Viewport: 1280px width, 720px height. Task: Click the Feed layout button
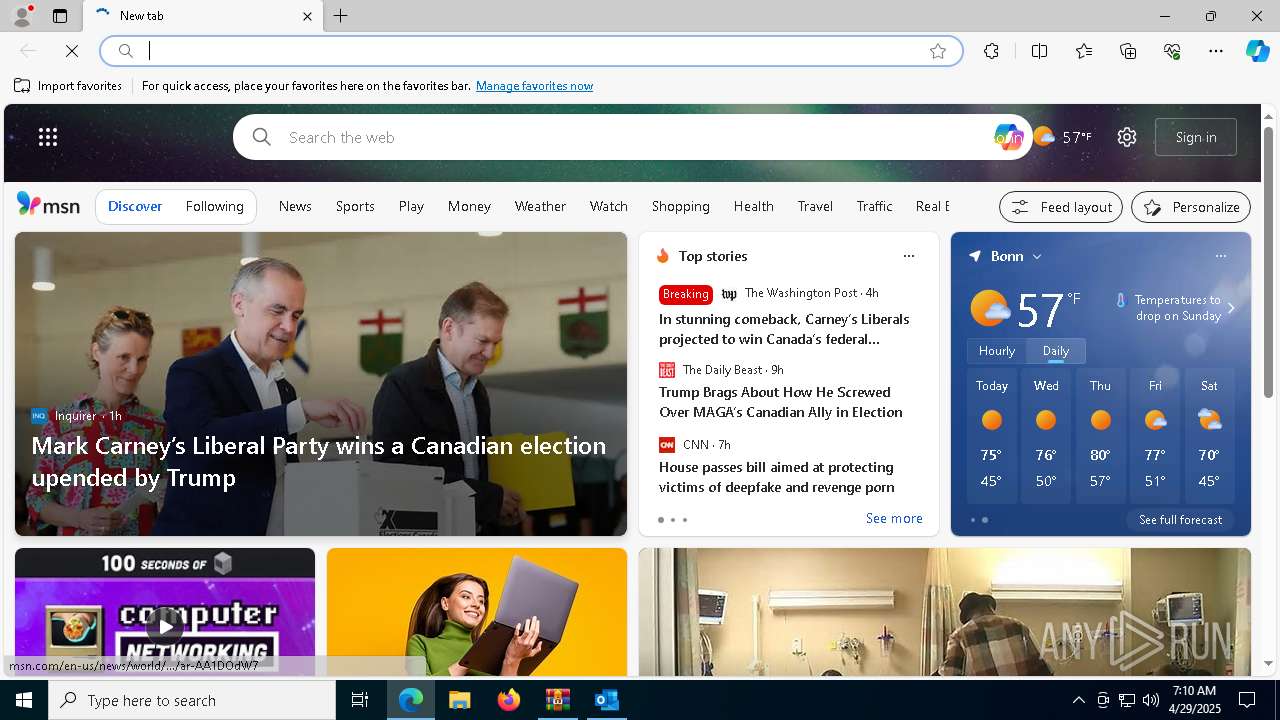pyautogui.click(x=1061, y=207)
